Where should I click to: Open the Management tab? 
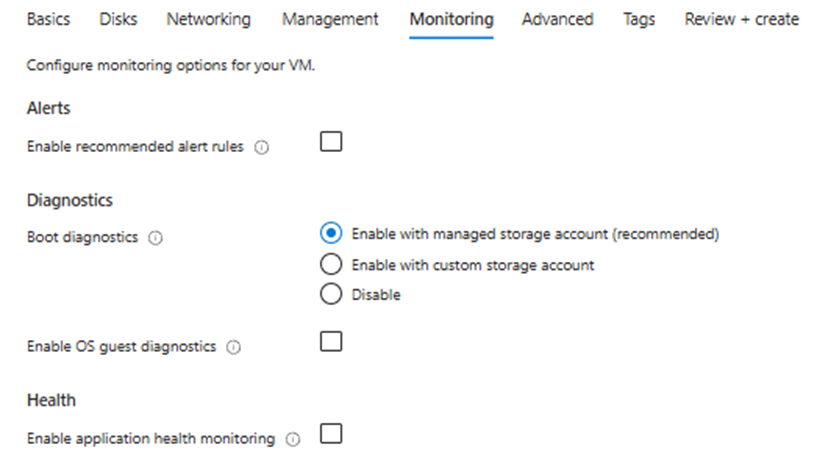coord(330,19)
